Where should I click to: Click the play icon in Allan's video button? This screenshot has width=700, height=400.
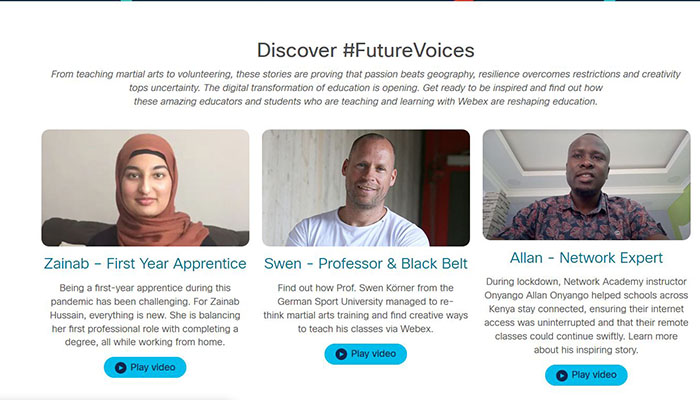562,375
